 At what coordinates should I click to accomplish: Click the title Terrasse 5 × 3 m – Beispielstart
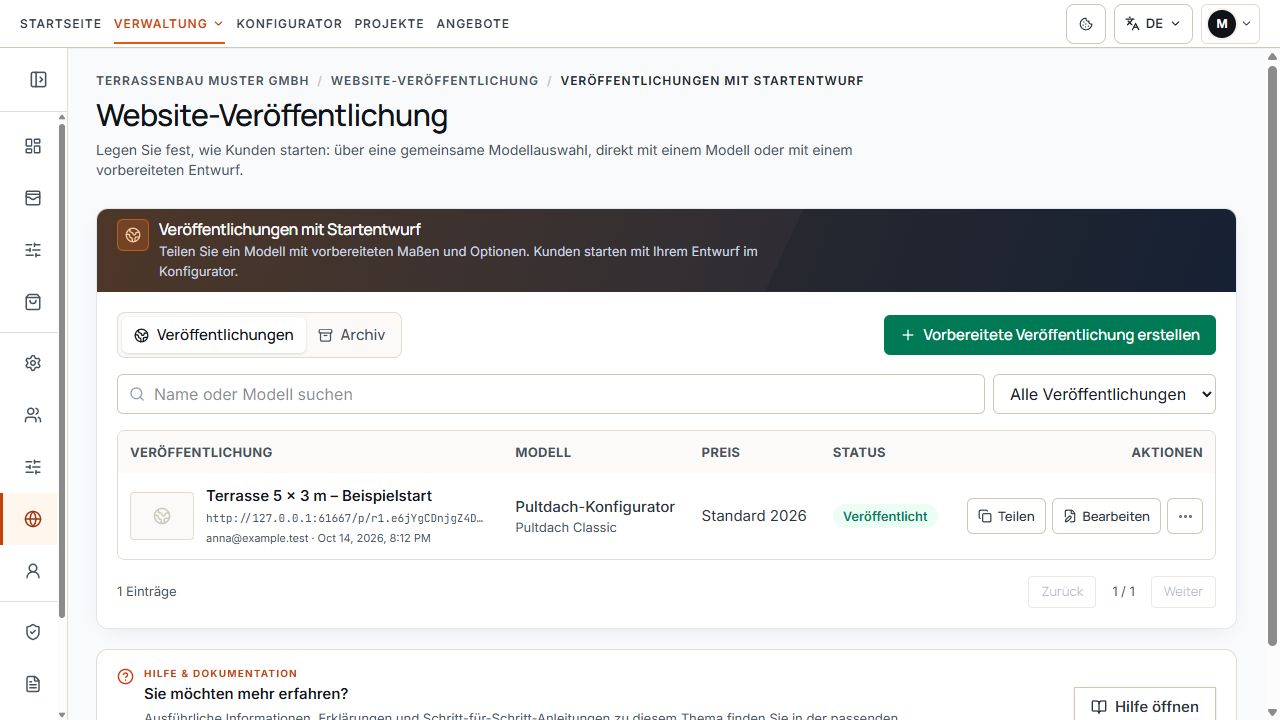coord(319,496)
